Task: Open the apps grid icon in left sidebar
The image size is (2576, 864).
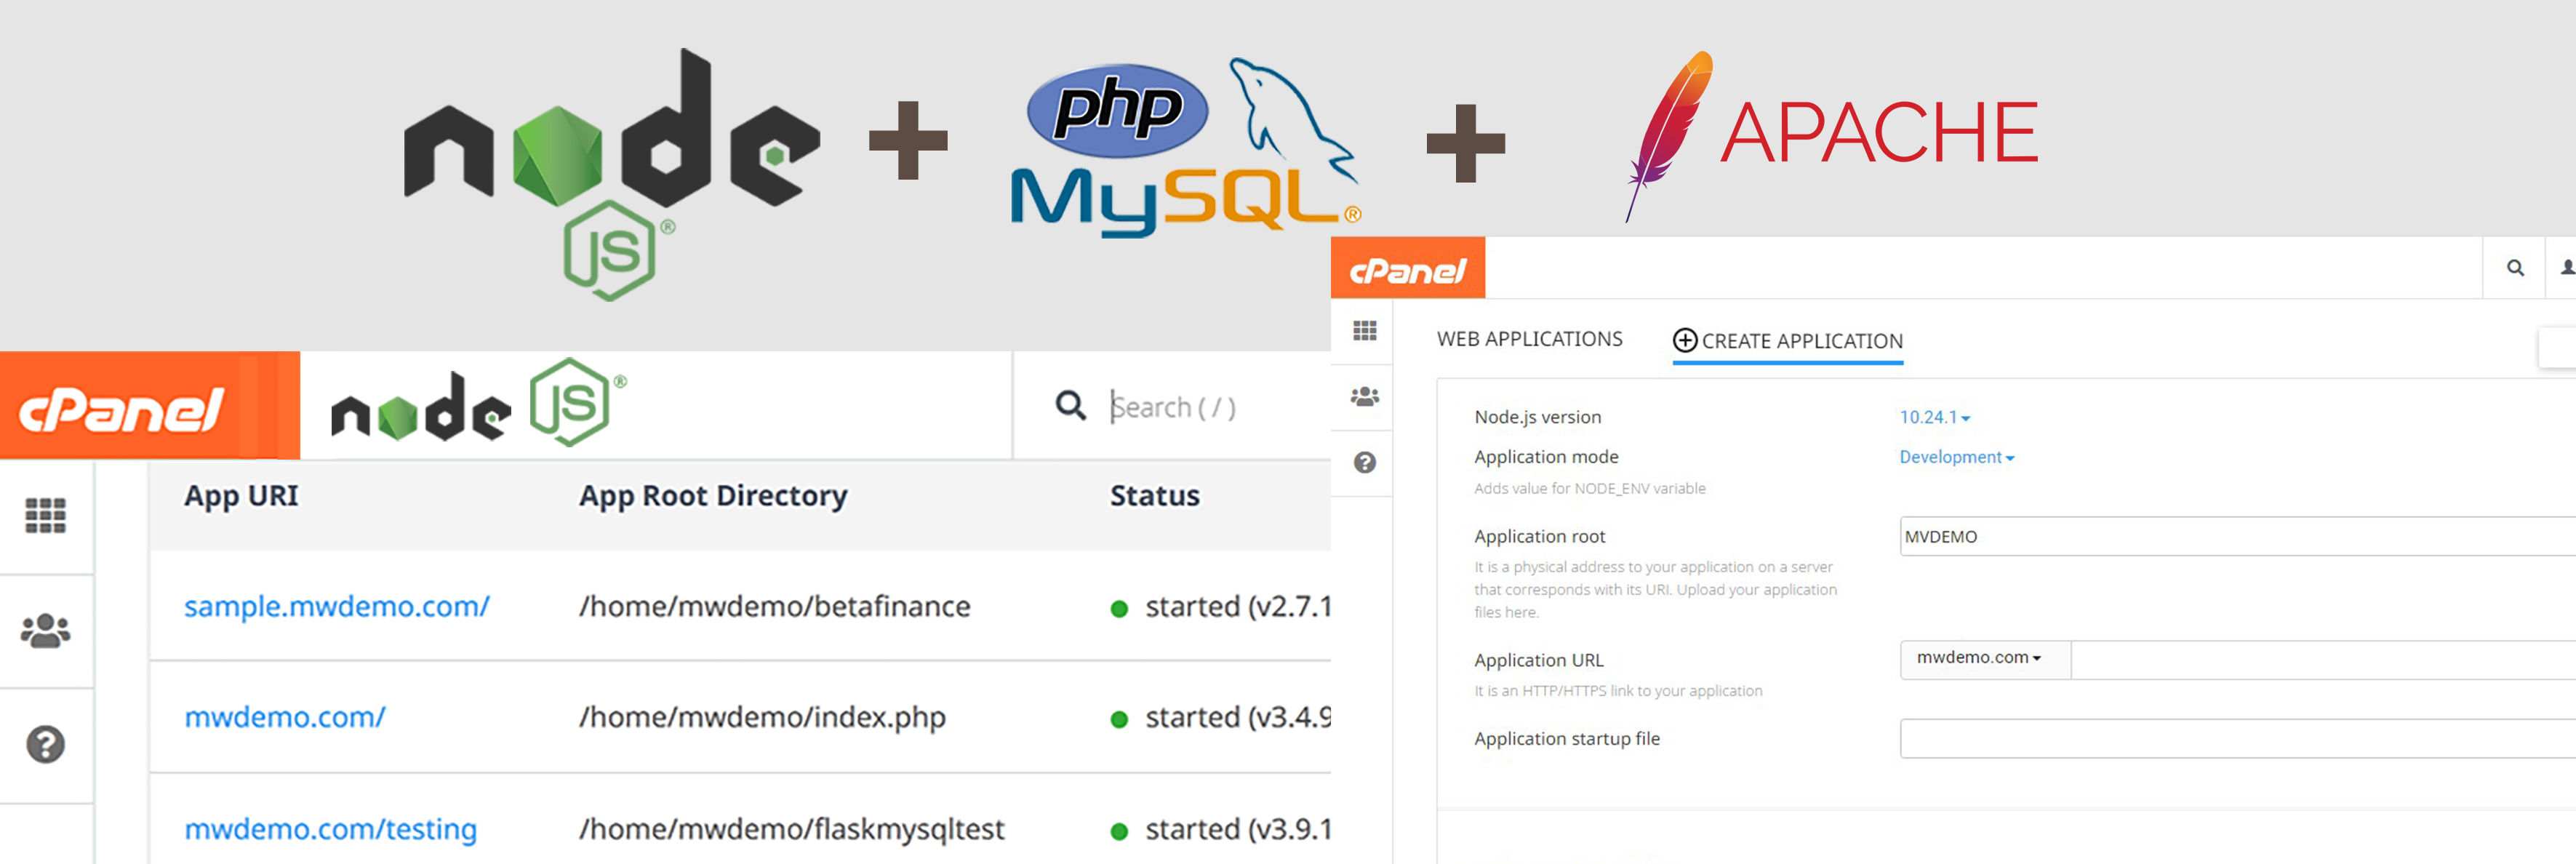Action: point(45,516)
